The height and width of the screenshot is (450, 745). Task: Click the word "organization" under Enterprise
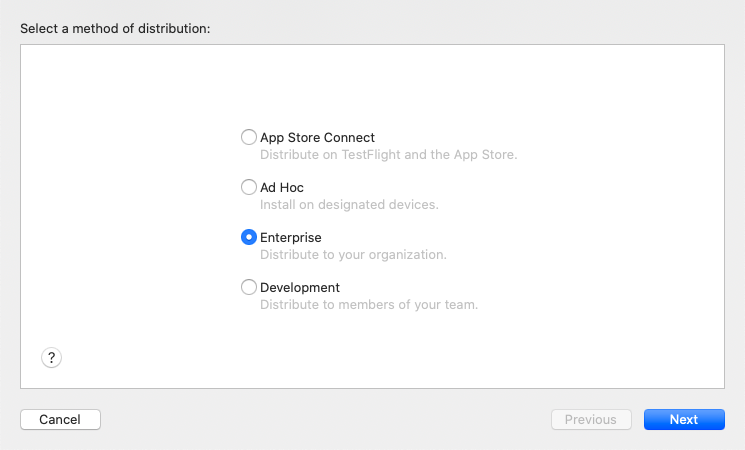coord(406,255)
